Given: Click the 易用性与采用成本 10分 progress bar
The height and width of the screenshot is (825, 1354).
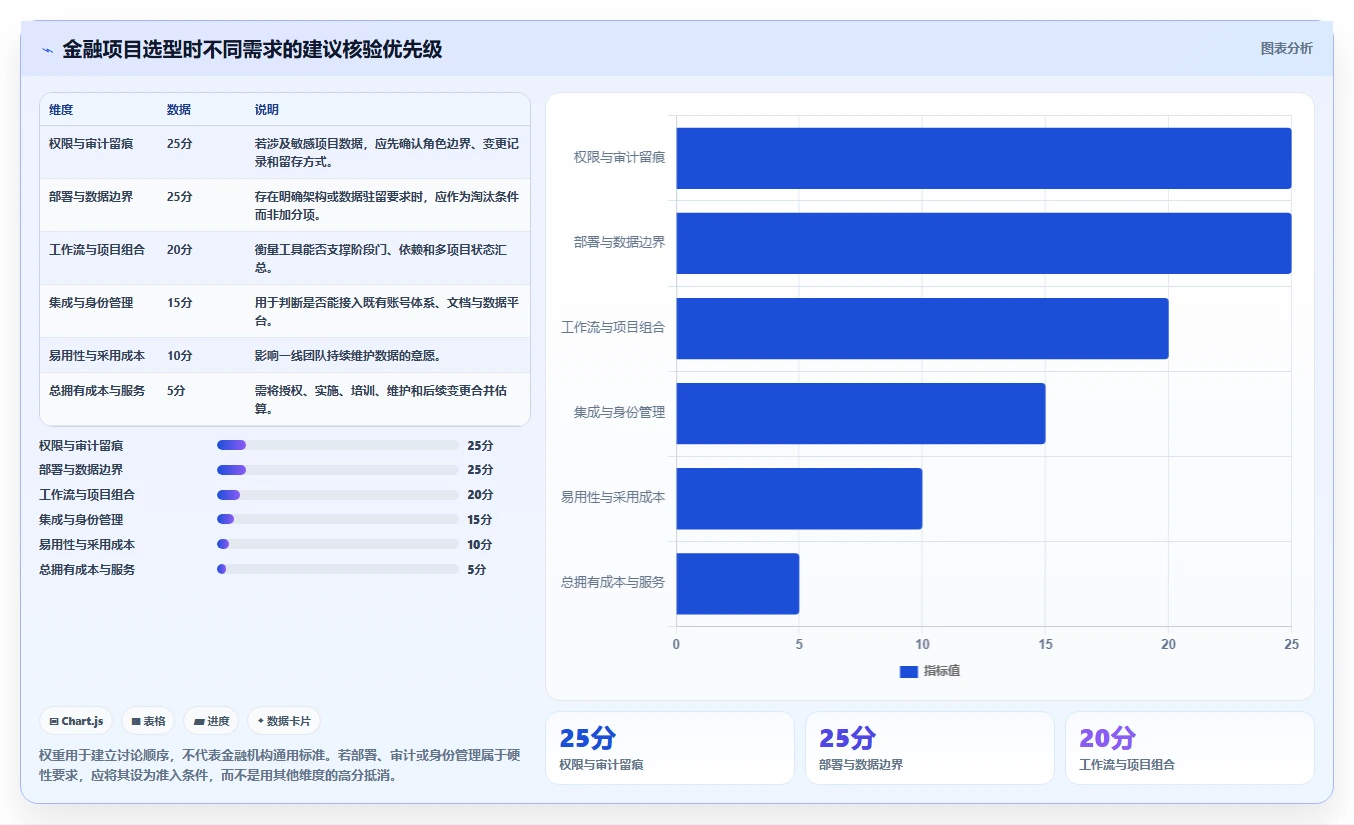Looking at the screenshot, I should pyautogui.click(x=338, y=545).
